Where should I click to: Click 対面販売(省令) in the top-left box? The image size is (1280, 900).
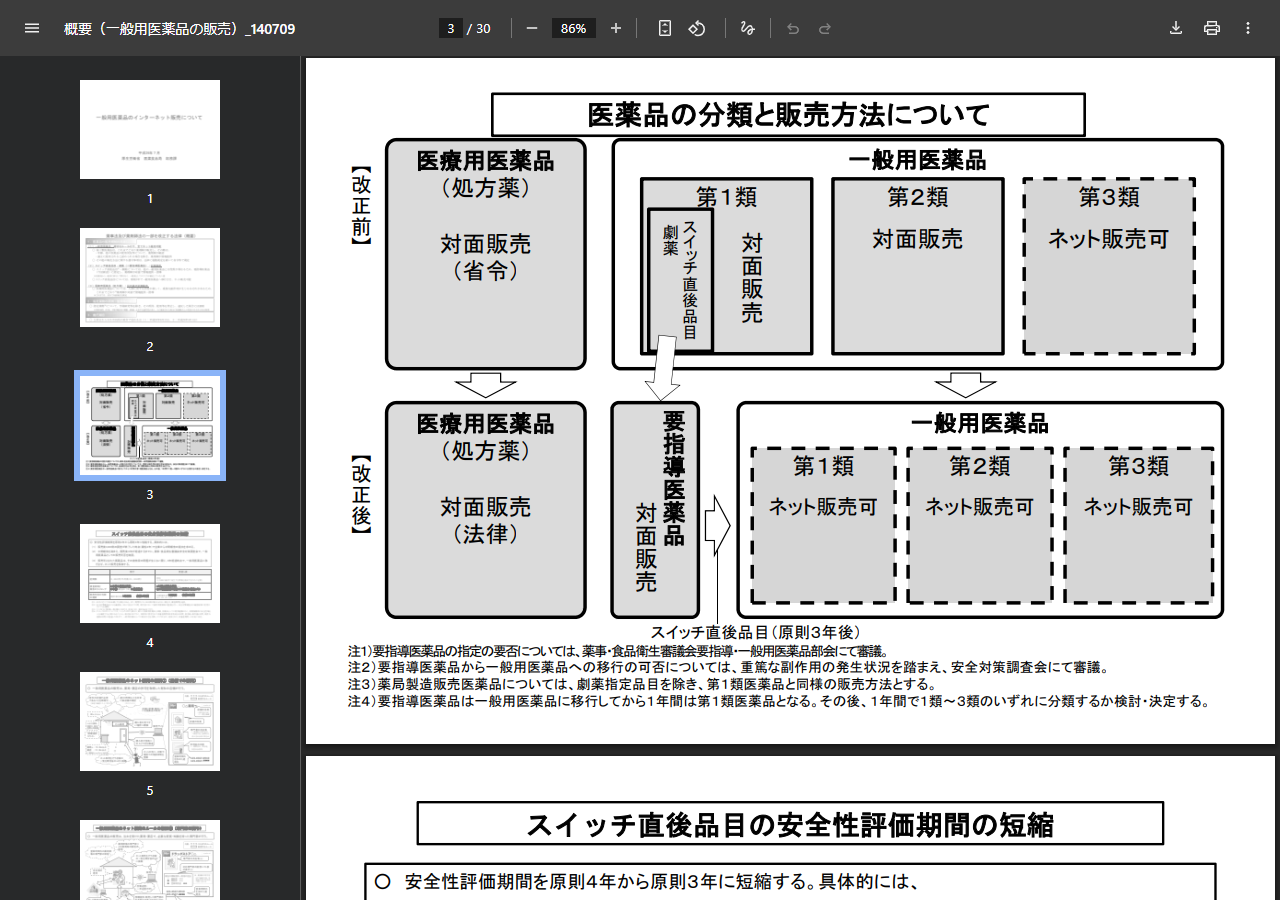(486, 257)
